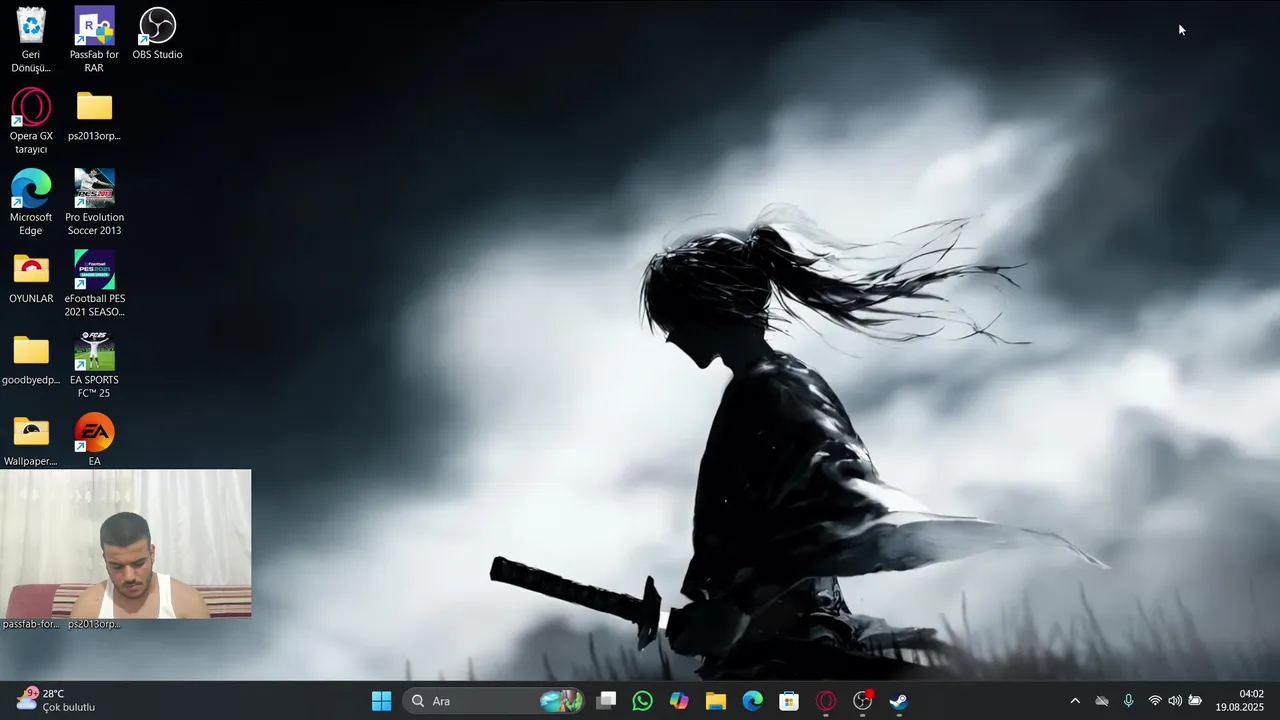Launch Copilot from the taskbar
The image size is (1280, 720).
[679, 701]
